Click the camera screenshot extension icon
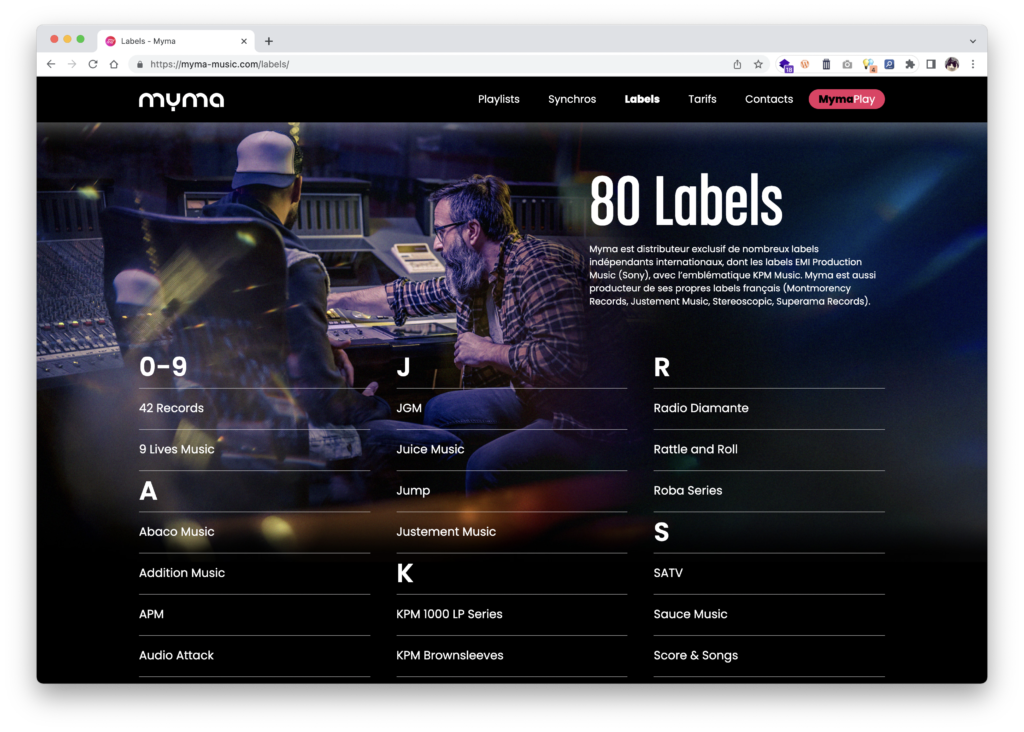This screenshot has width=1024, height=732. pos(847,64)
